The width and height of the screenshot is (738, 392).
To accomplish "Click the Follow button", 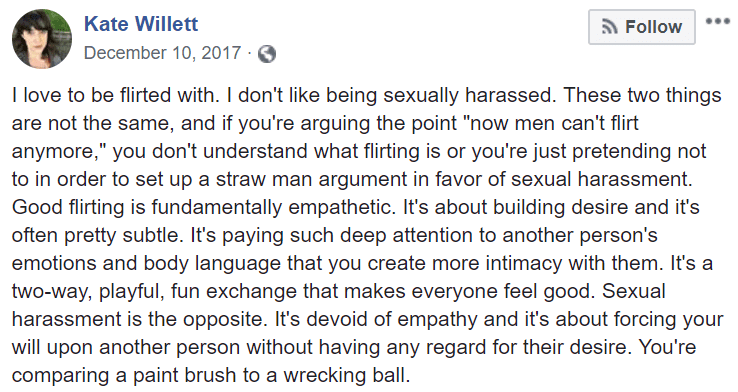I will (642, 27).
